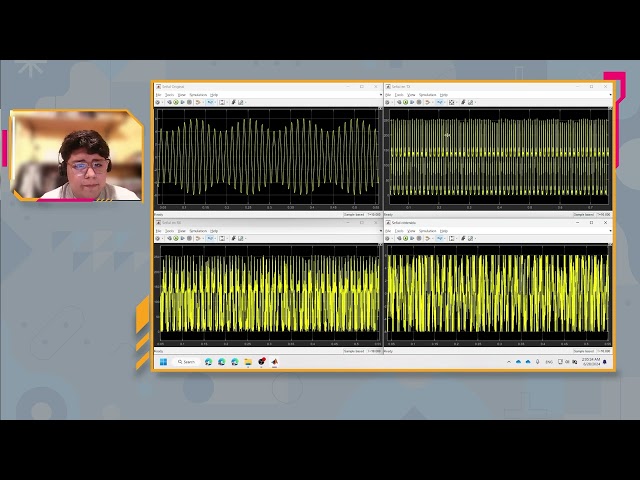640x480 pixels.
Task: Open the Windows Start menu
Action: tap(164, 362)
